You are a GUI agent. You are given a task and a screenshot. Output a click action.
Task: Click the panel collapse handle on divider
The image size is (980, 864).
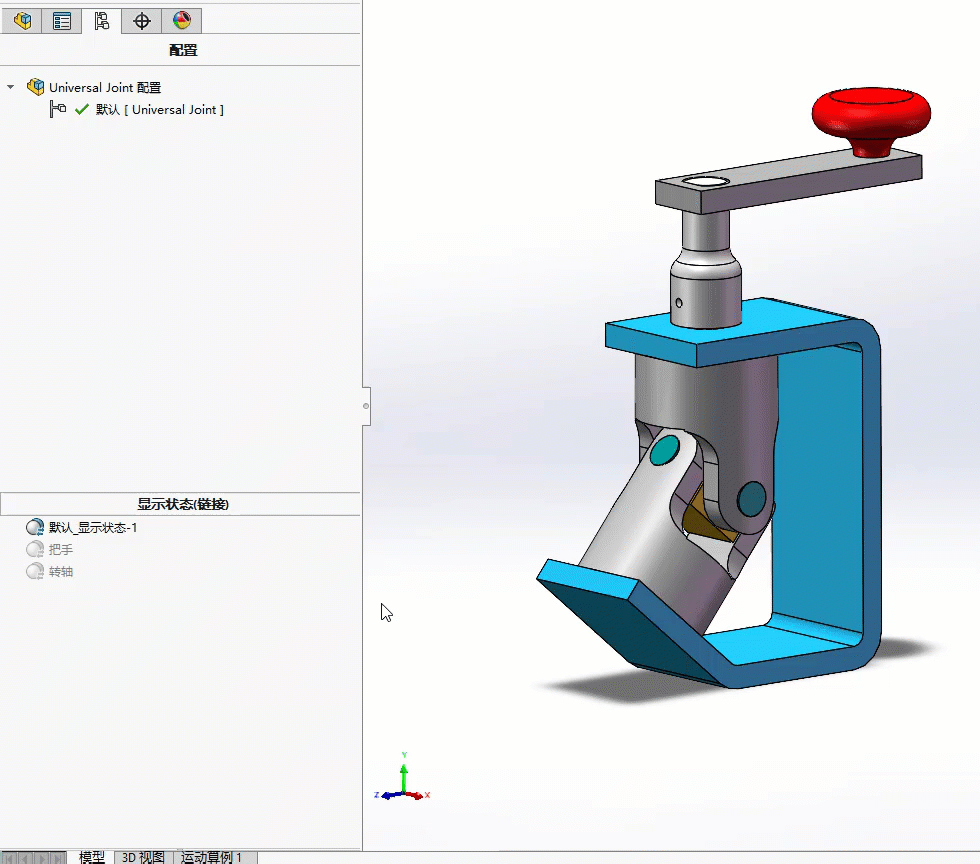[366, 405]
